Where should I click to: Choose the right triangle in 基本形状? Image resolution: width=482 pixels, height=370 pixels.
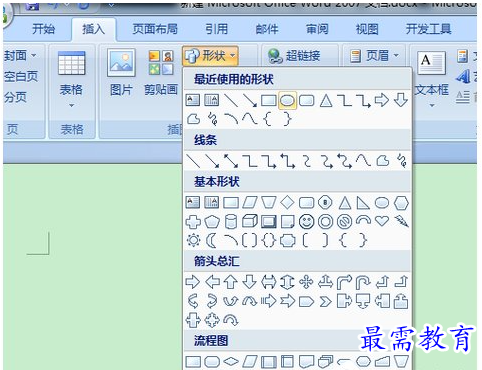(363, 202)
